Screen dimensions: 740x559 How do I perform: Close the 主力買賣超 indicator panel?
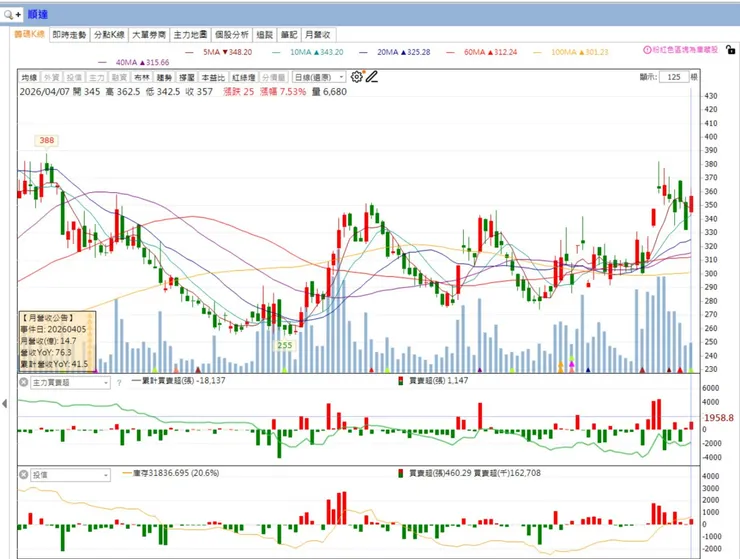click(x=24, y=381)
